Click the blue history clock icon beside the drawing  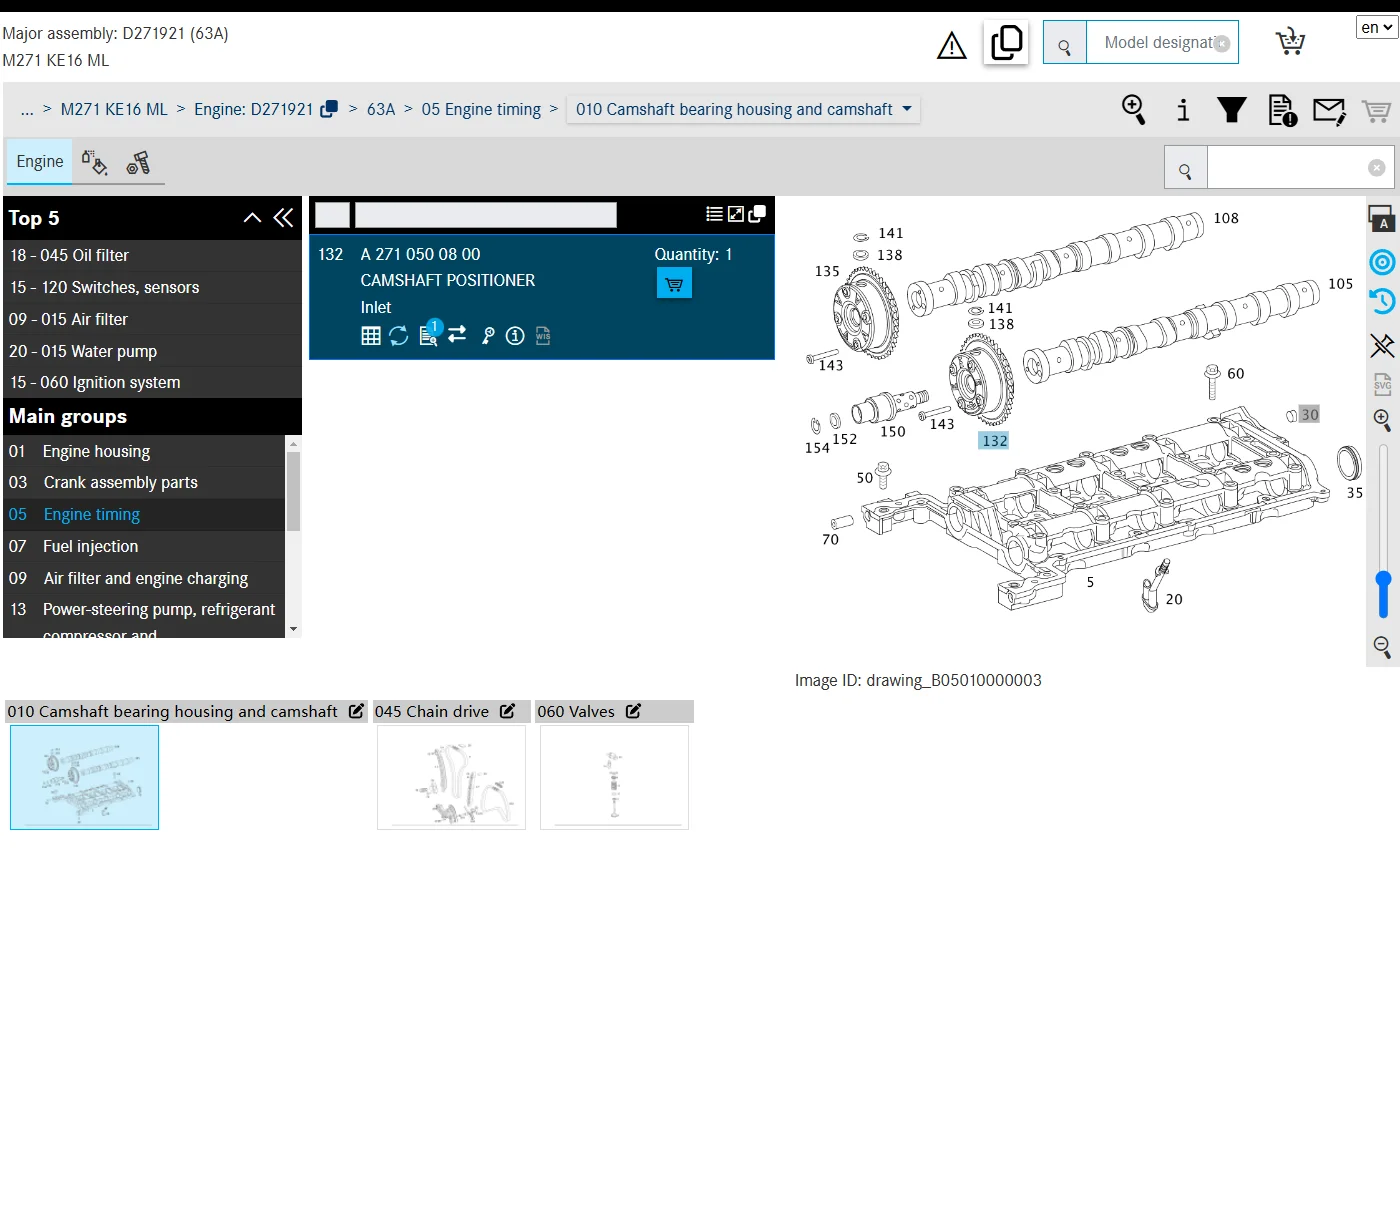(1382, 301)
